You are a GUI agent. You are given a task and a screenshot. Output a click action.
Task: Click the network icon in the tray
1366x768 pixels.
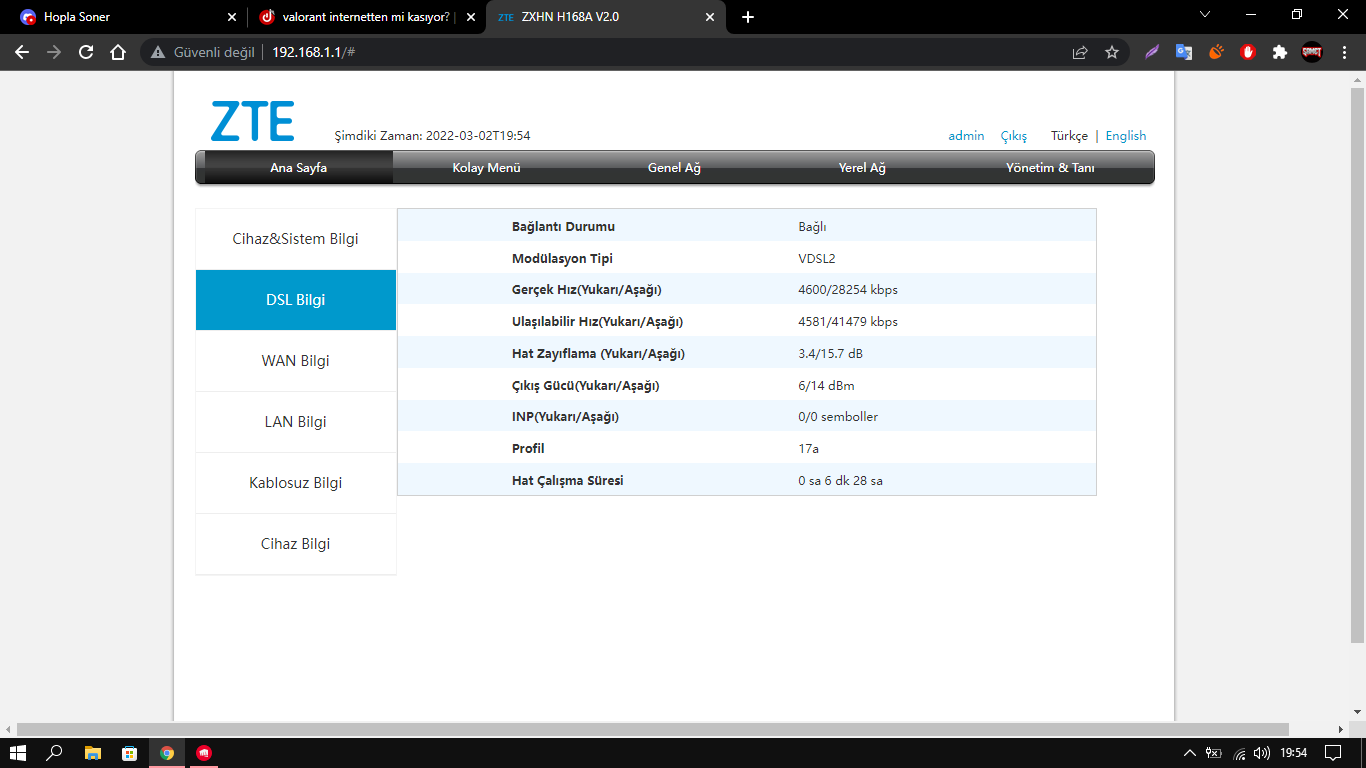[1239, 753]
